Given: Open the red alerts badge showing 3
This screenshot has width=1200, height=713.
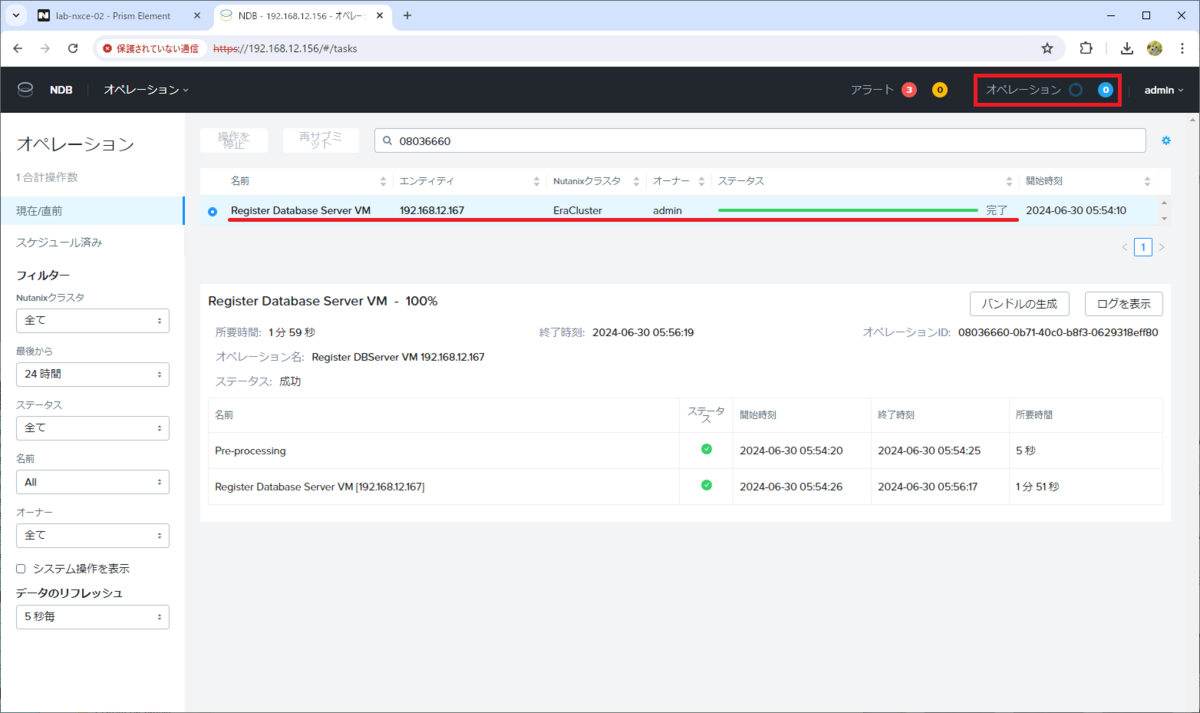Looking at the screenshot, I should tap(909, 90).
